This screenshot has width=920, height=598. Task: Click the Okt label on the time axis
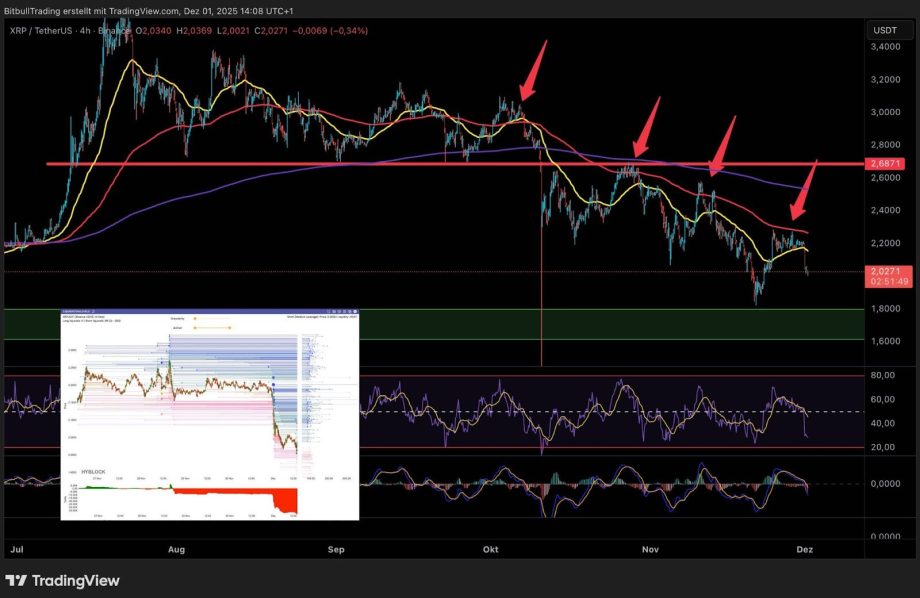490,549
